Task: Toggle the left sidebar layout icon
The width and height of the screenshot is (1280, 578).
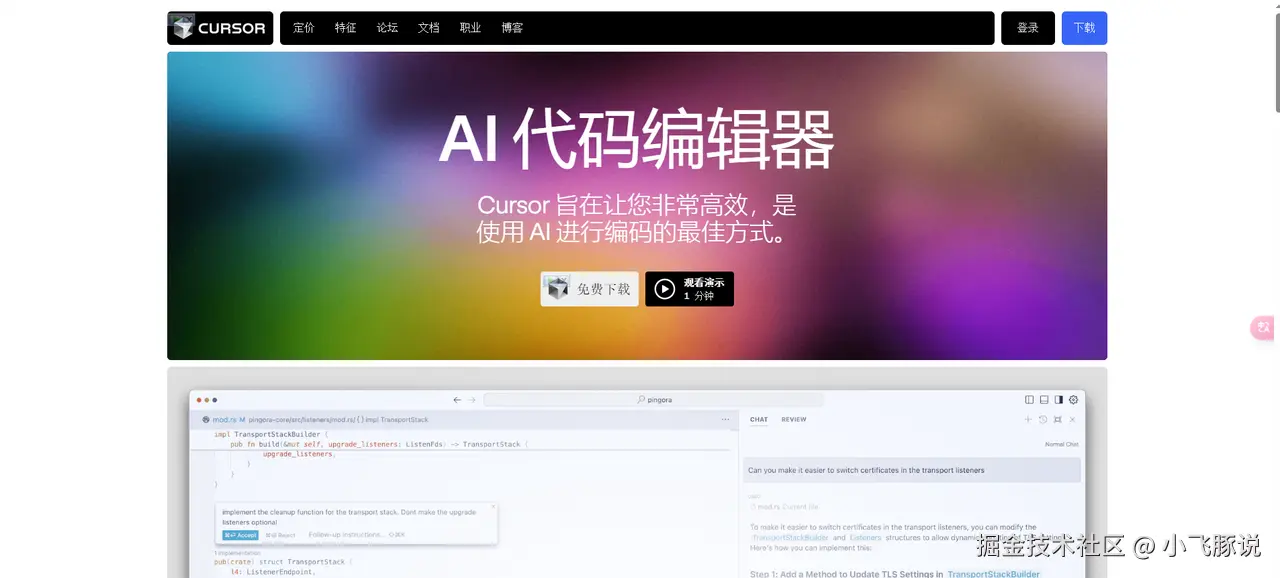Action: (x=1030, y=400)
